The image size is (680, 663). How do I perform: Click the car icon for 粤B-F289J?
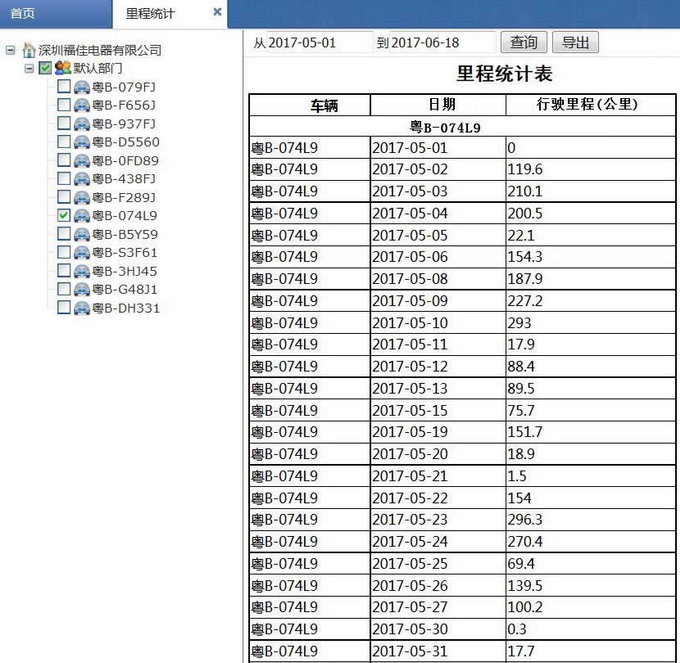pos(81,197)
